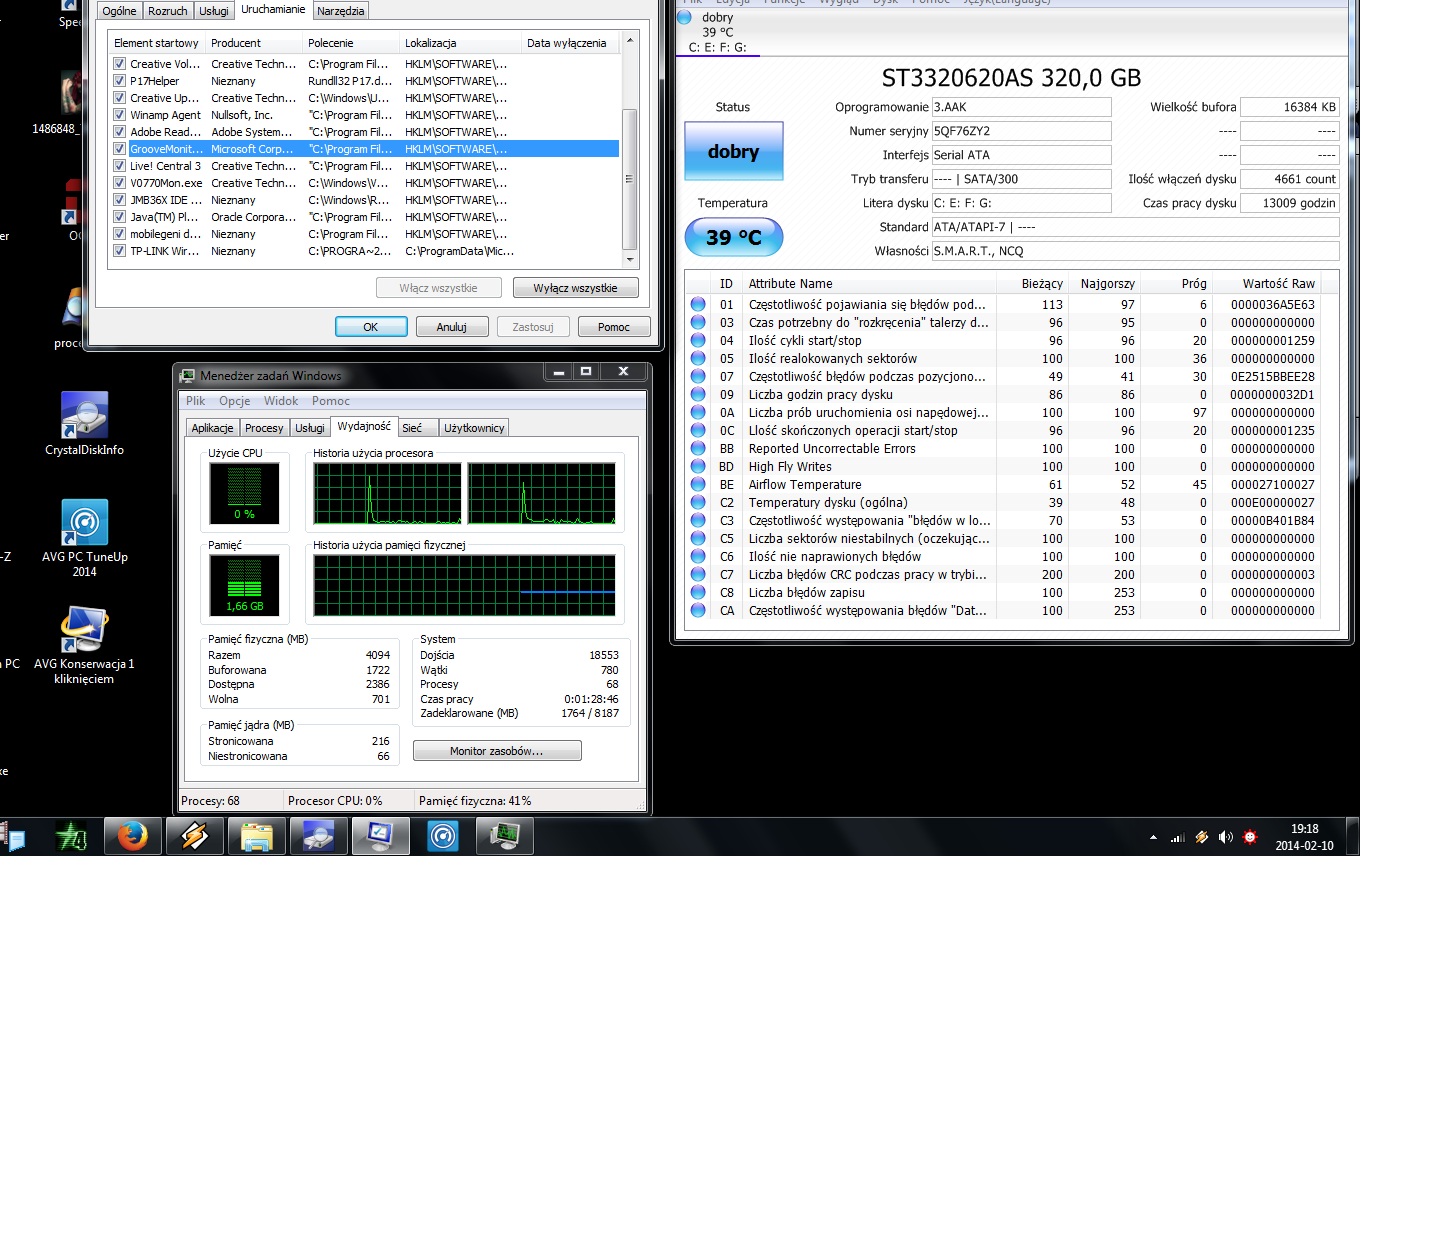Open Aplikacje tab in Task Manager
1440x1257 pixels.
click(212, 428)
